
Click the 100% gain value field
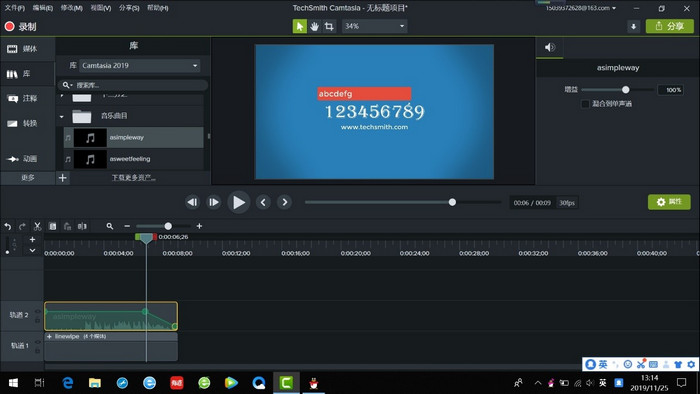point(671,90)
